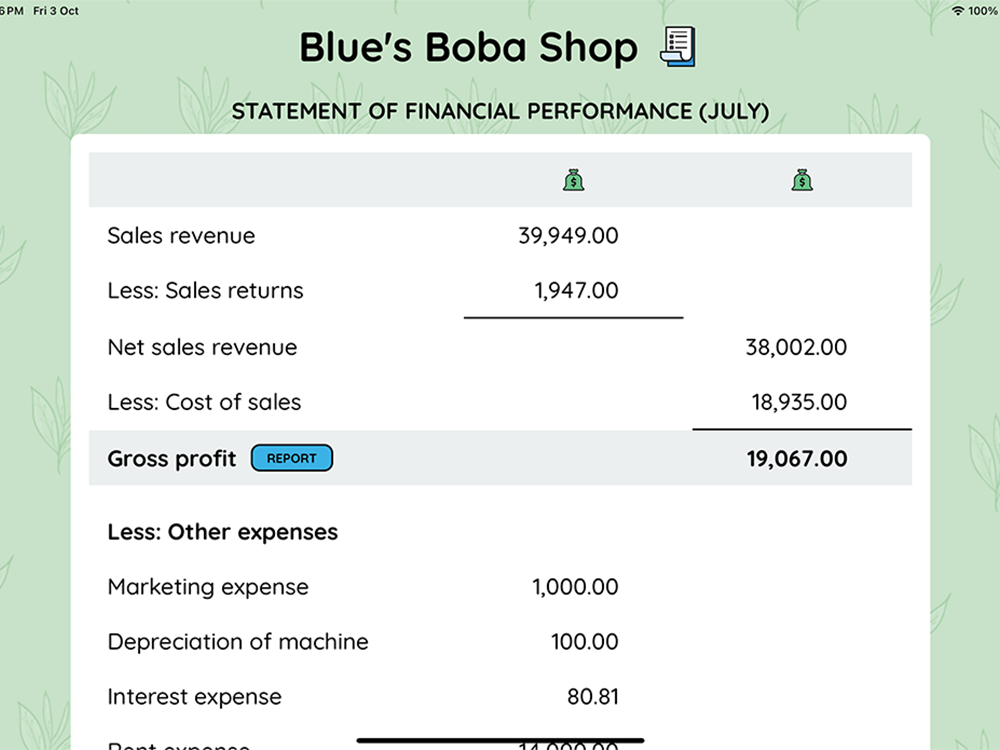Screen dimensions: 1000x750
Task: Tap the Less: Cost of sales label
Action: click(204, 402)
